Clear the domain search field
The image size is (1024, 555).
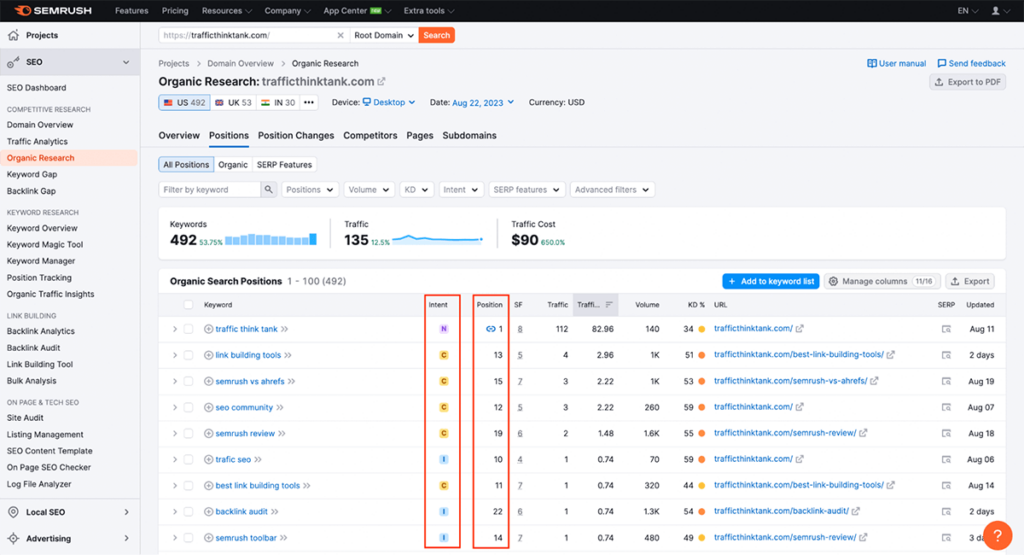(340, 35)
